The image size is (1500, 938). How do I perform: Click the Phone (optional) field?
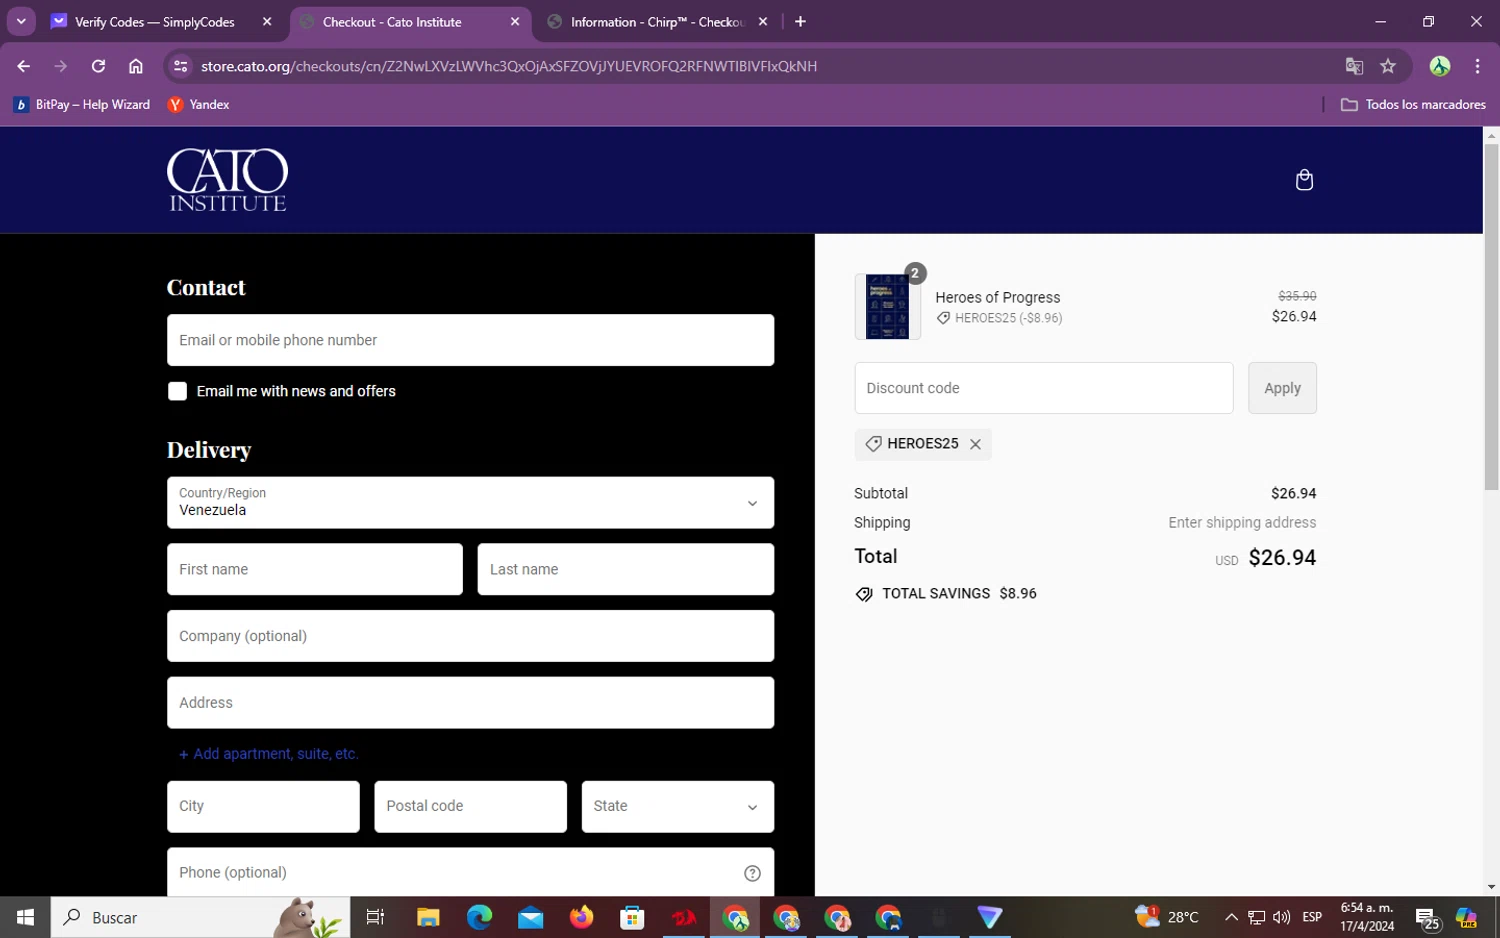pyautogui.click(x=470, y=872)
